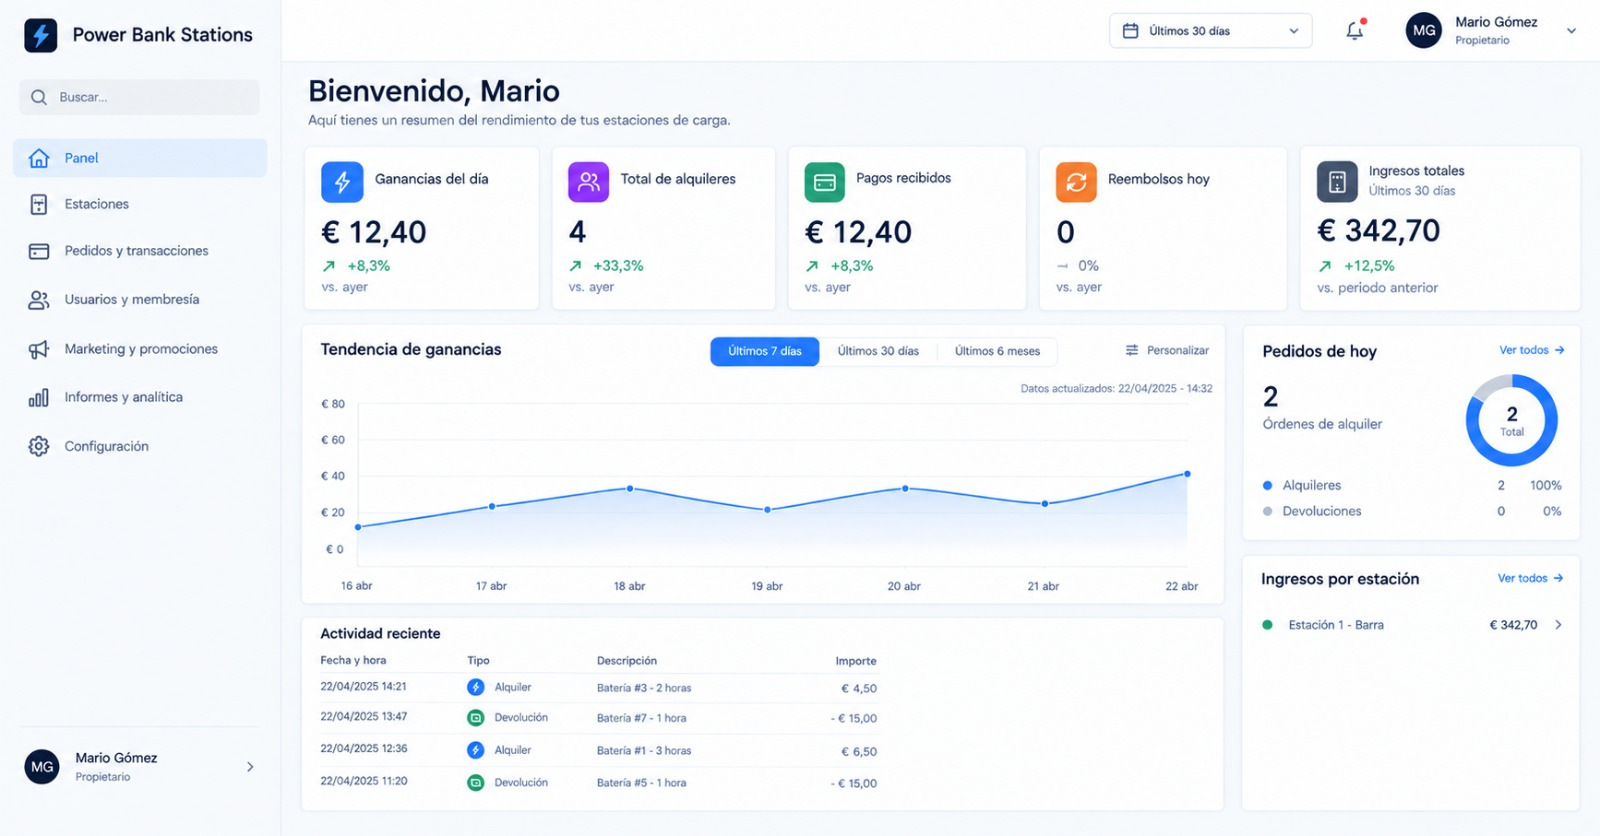The image size is (1600, 836).
Task: Click the 18 abr data point on chart
Action: coord(630,489)
